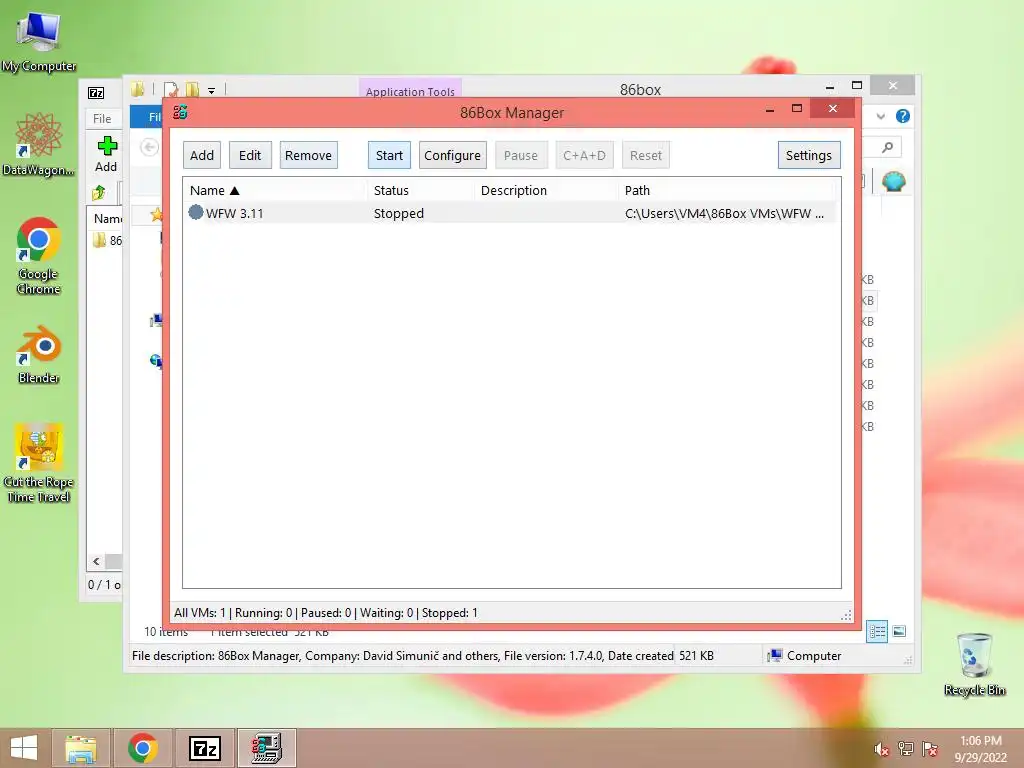Click the Status column header
Screen dimensions: 1024x768
click(x=421, y=191)
